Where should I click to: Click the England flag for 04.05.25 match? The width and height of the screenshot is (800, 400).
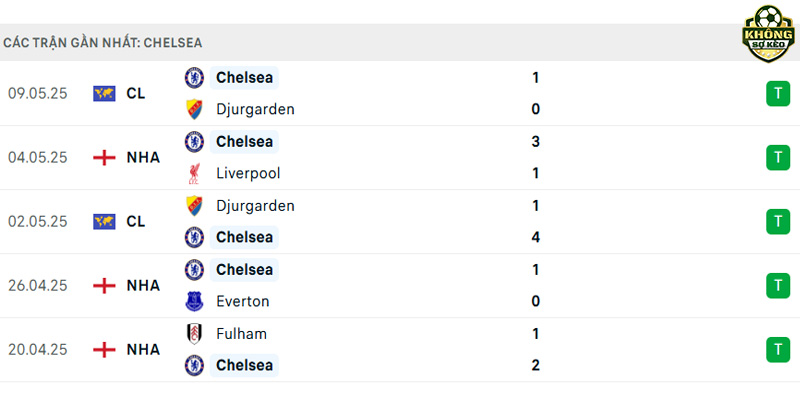pyautogui.click(x=104, y=158)
